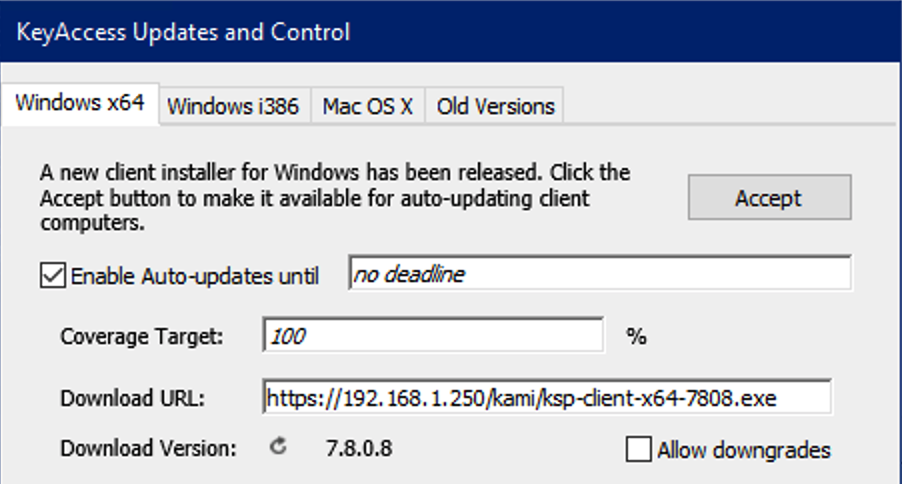Click the 'Coverage Target:' label
This screenshot has height=484, width=902.
(x=142, y=336)
